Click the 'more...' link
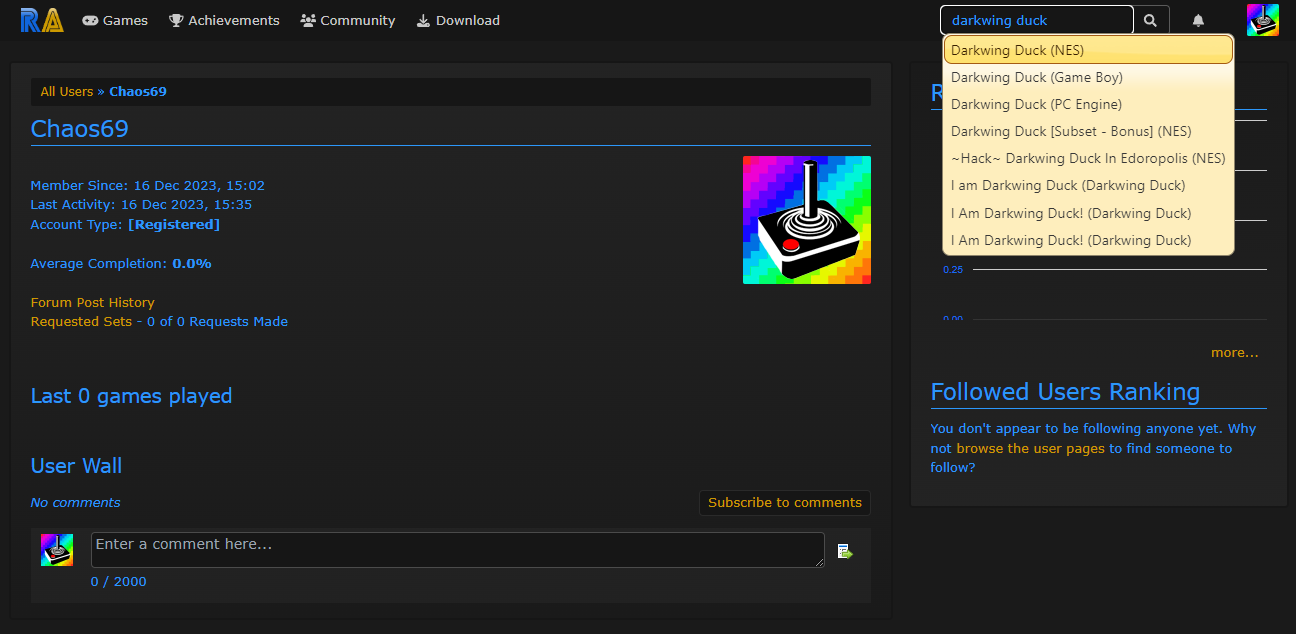This screenshot has height=634, width=1296. point(1235,353)
